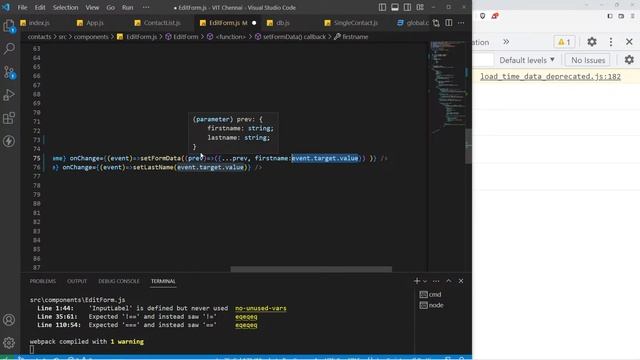Viewport: 640px width, 360px height.
Task: Open Console settings gear beside No Issues
Action: coord(629,60)
